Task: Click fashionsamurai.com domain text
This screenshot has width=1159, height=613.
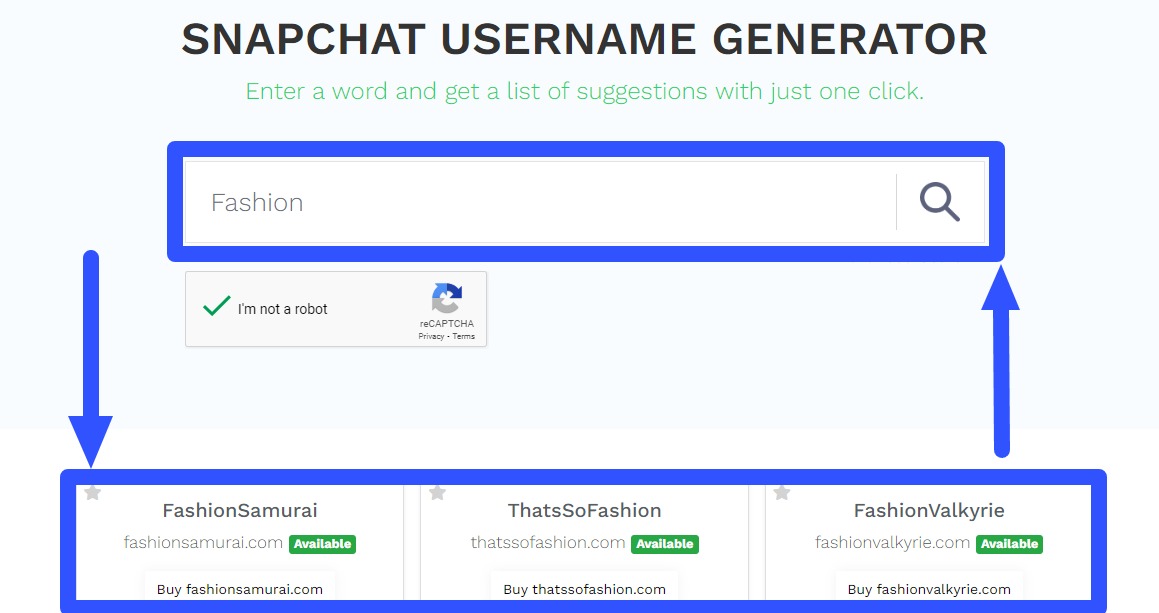Action: (203, 543)
